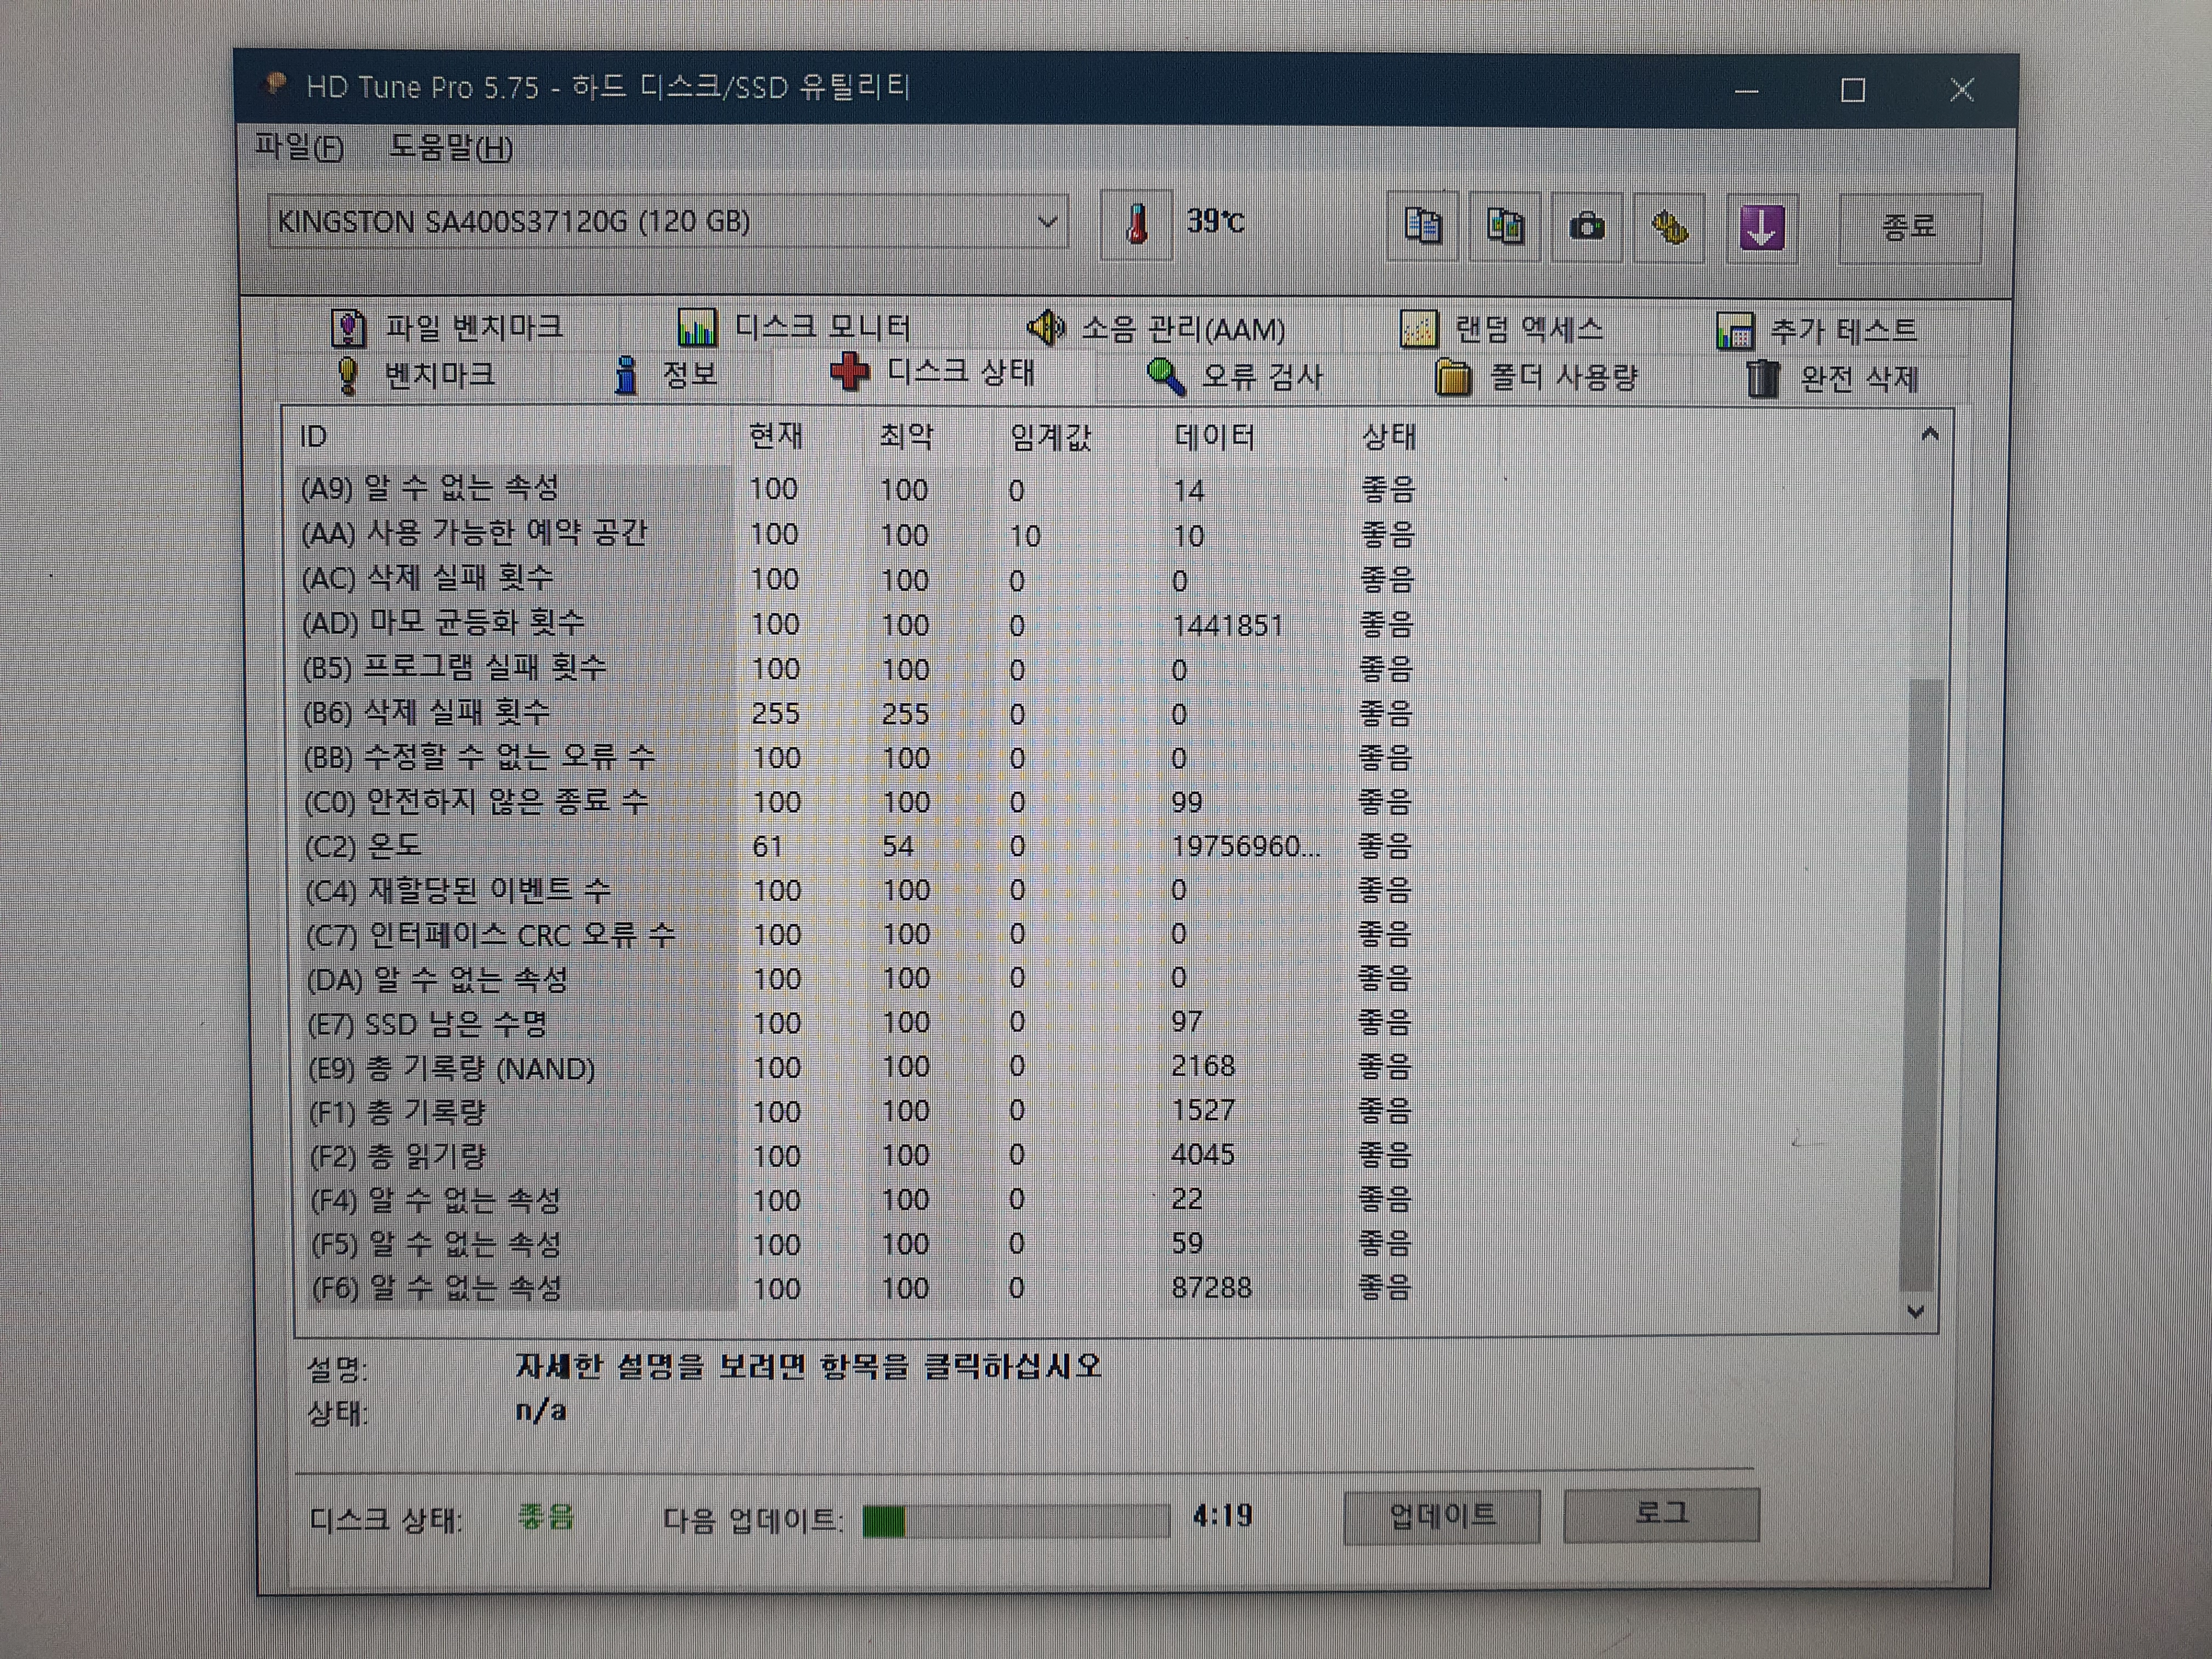Select the (B6) 삭제 실패 횟수 row

click(x=857, y=713)
